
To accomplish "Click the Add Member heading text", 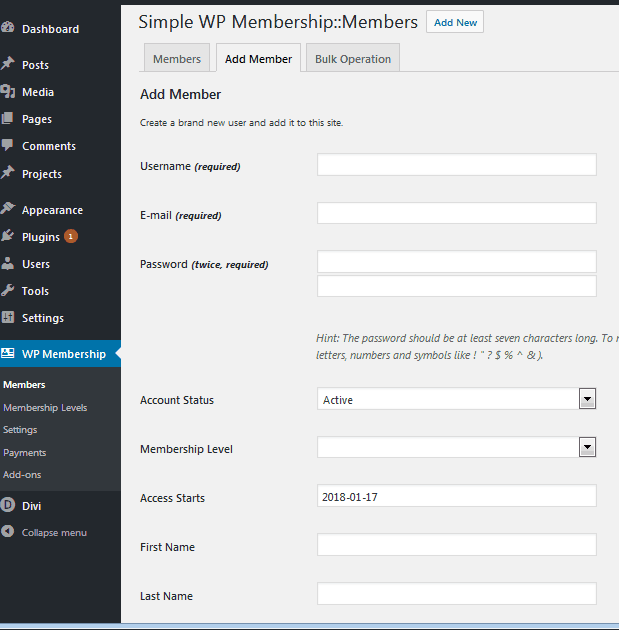I will [x=180, y=94].
